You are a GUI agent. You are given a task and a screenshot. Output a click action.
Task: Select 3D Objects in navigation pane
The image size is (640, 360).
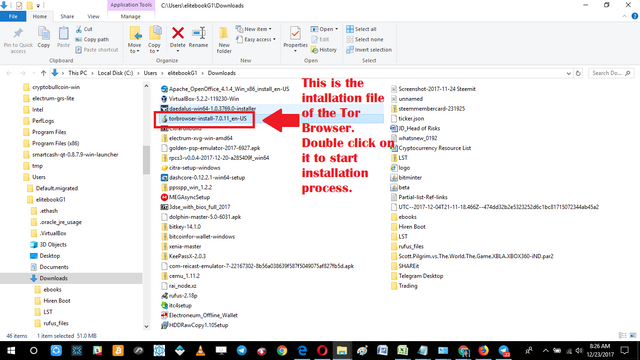pyautogui.click(x=53, y=244)
